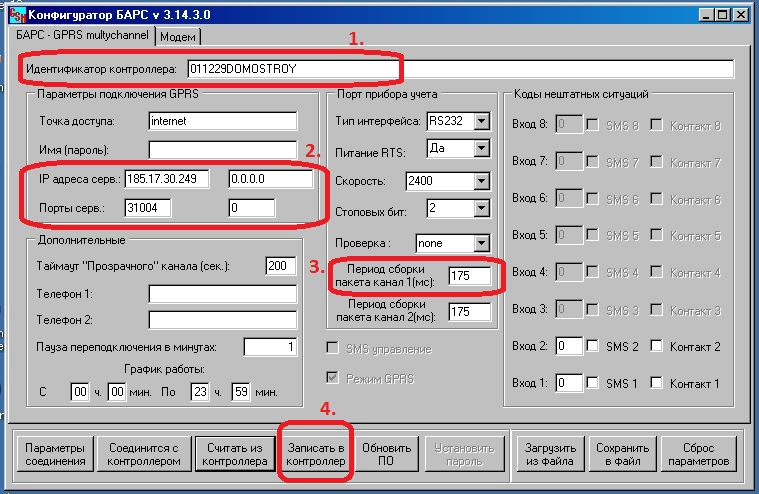Open the Скорость dropdown list
The height and width of the screenshot is (494, 759).
point(481,181)
